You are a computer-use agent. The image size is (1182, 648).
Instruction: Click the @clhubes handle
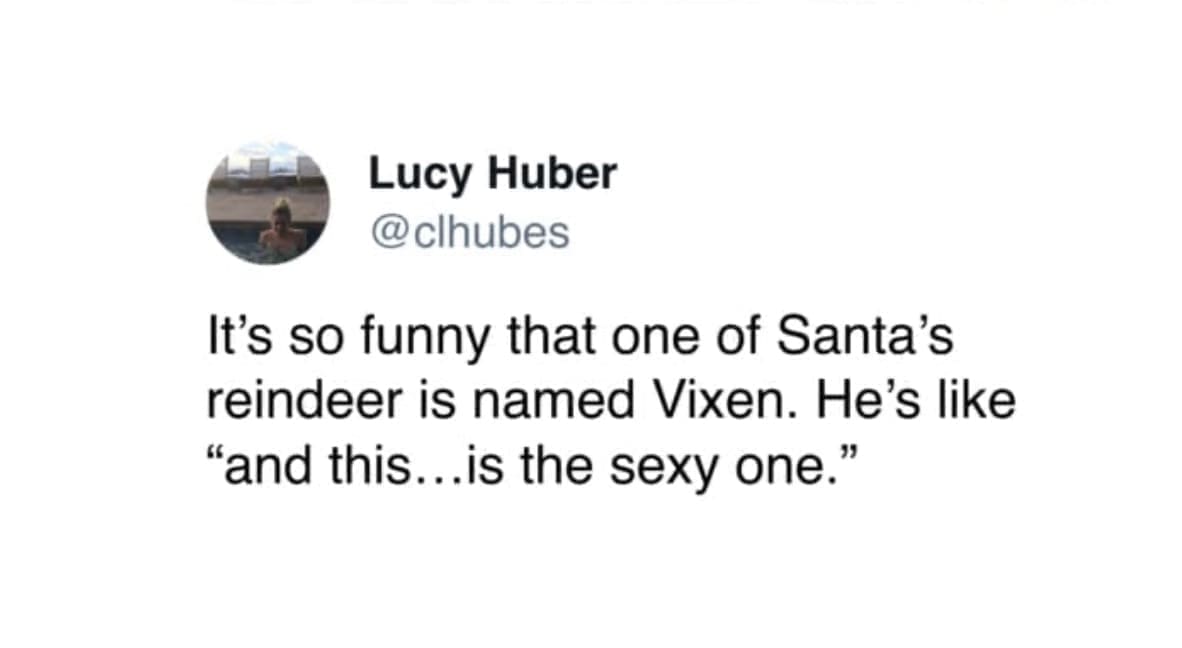pos(469,233)
